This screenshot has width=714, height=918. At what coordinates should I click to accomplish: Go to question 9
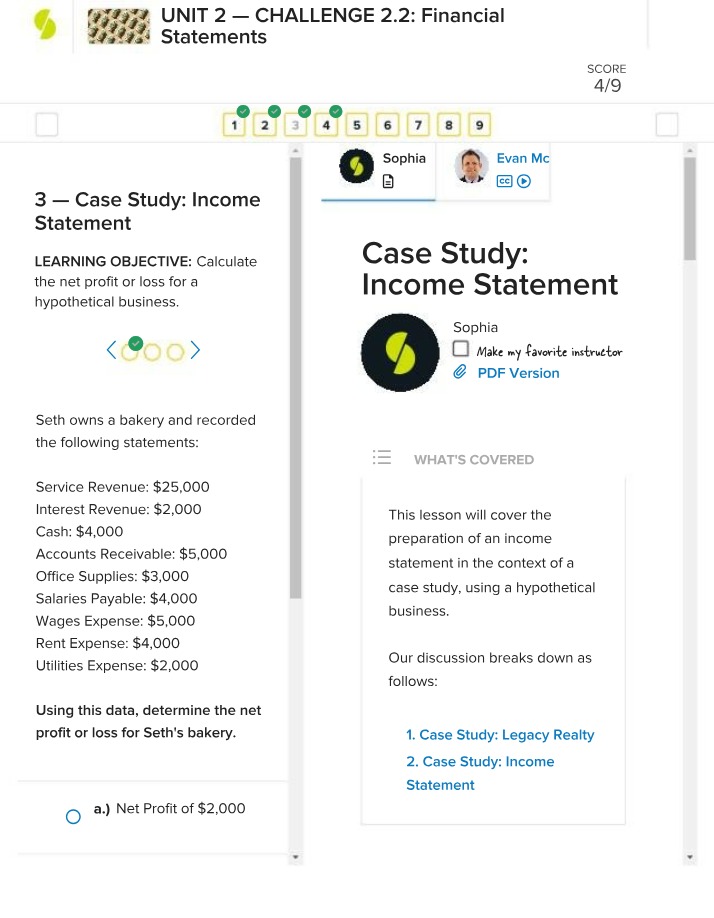[x=479, y=125]
